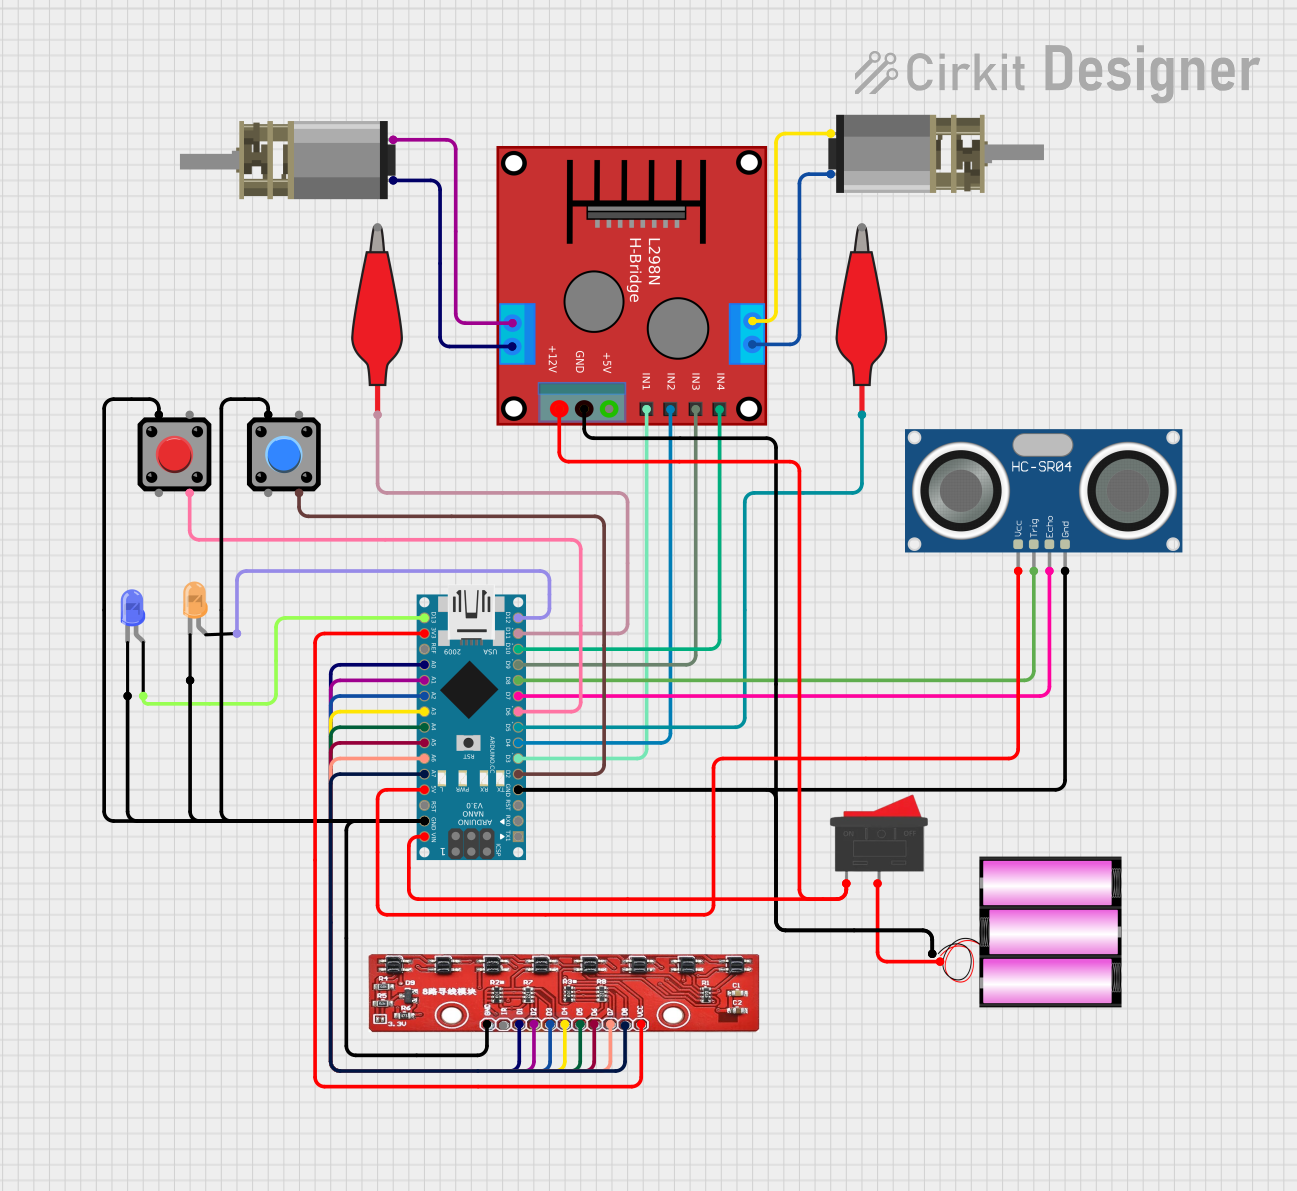Toggle the red rocker power switch
The width and height of the screenshot is (1297, 1191).
coord(879,838)
